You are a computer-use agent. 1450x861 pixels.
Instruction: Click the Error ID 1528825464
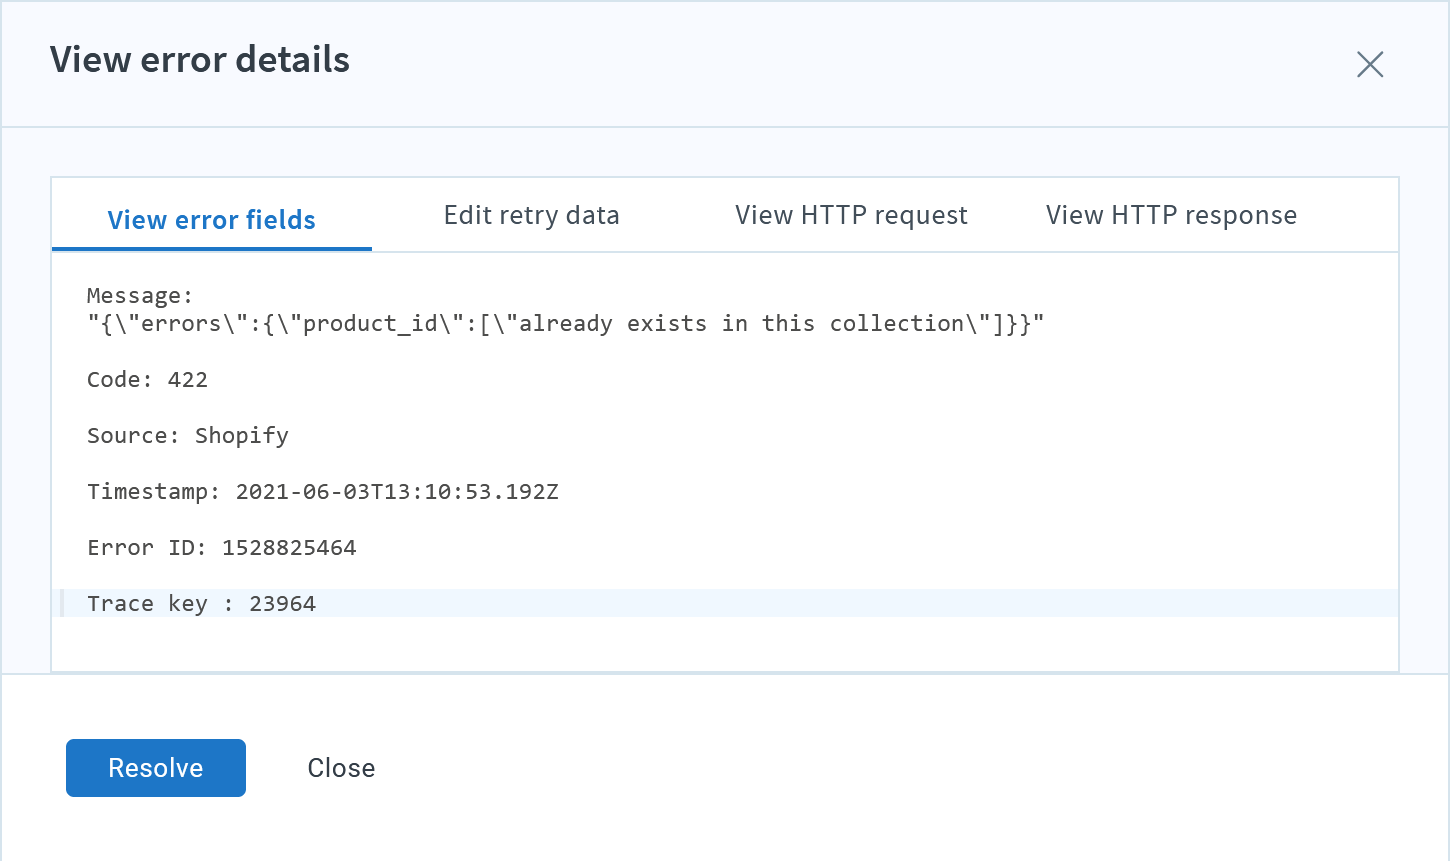click(x=222, y=547)
